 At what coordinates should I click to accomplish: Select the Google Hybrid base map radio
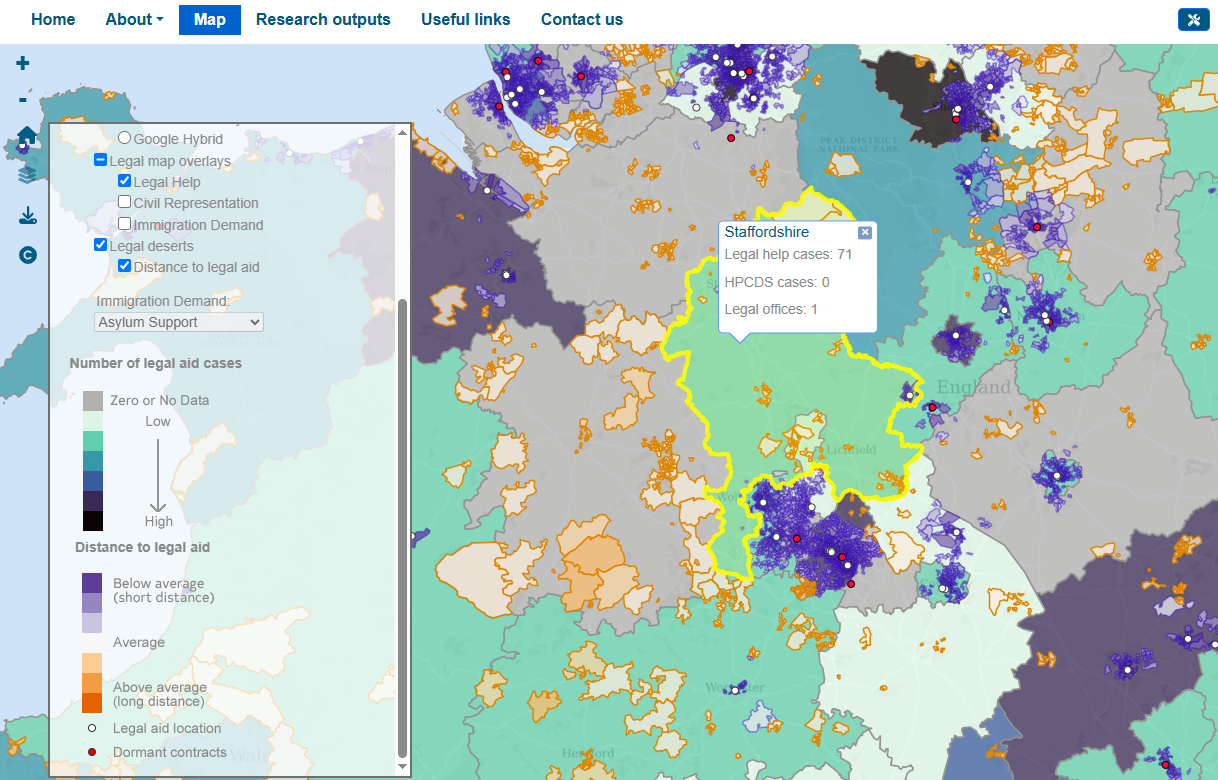coord(125,138)
